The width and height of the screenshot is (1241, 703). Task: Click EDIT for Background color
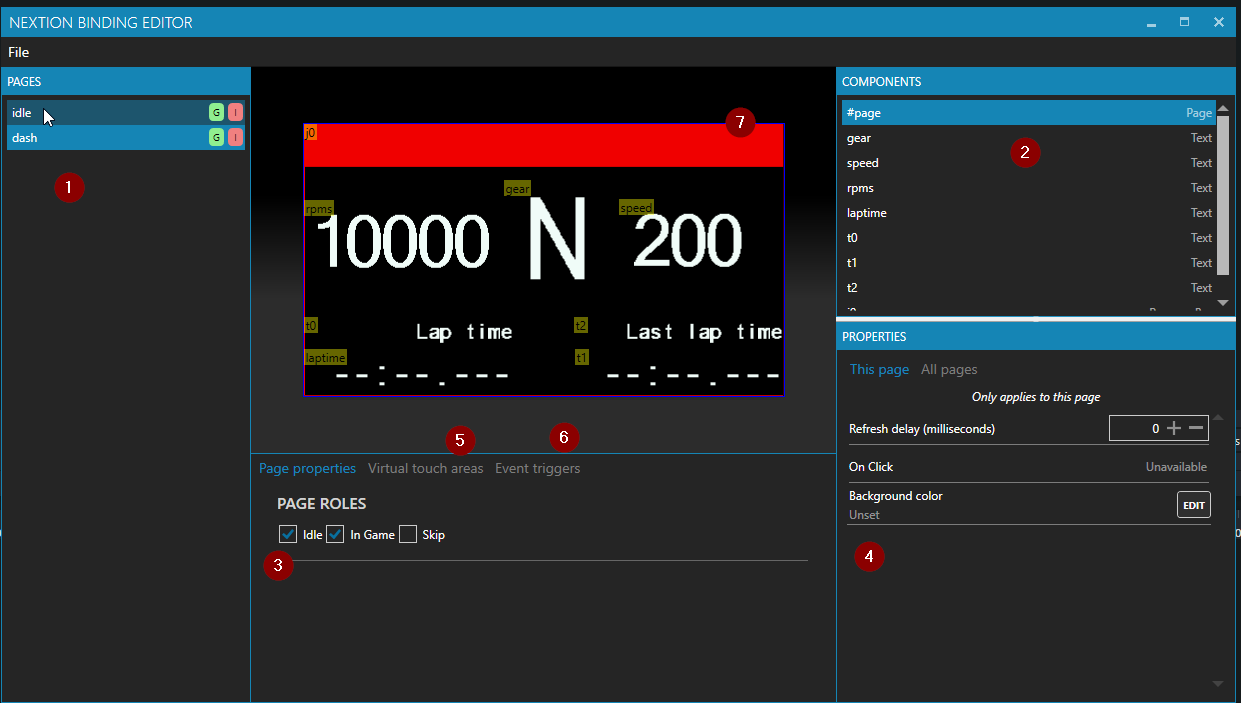coord(1193,504)
